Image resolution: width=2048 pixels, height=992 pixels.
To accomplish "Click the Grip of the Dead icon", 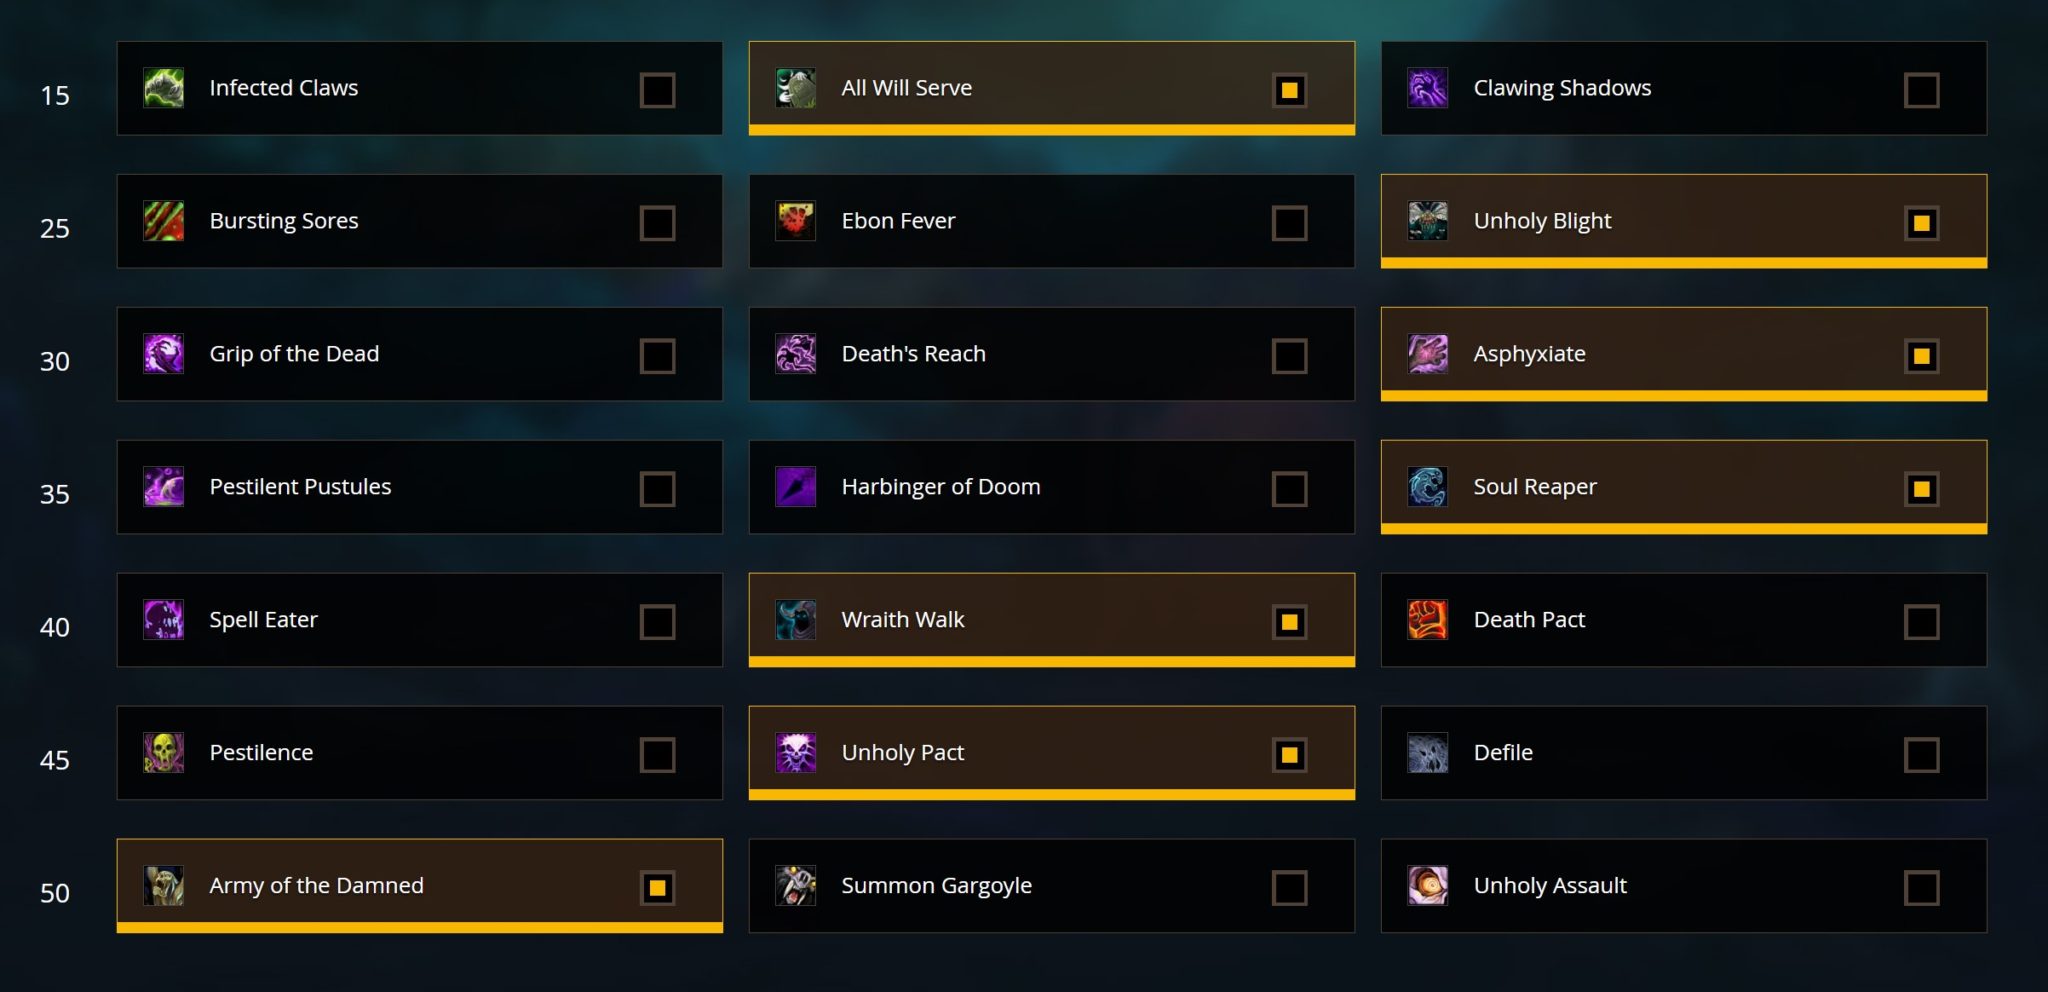I will click(x=163, y=354).
